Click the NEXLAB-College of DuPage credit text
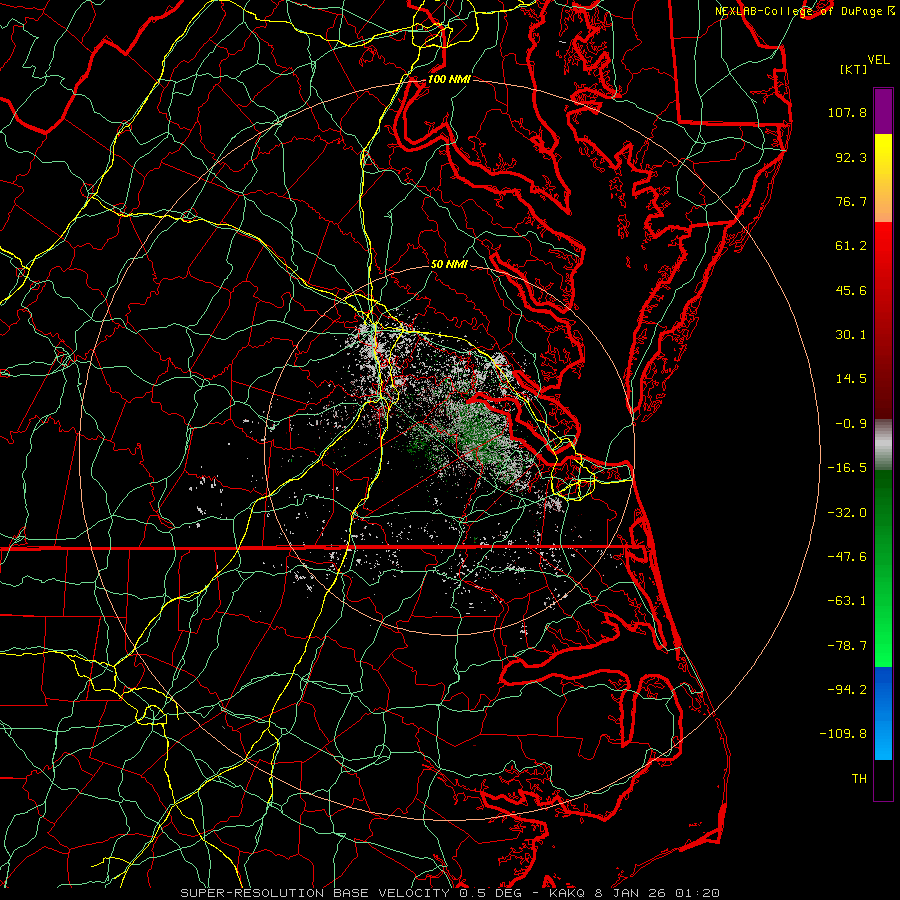Viewport: 900px width, 900px height. (x=798, y=11)
